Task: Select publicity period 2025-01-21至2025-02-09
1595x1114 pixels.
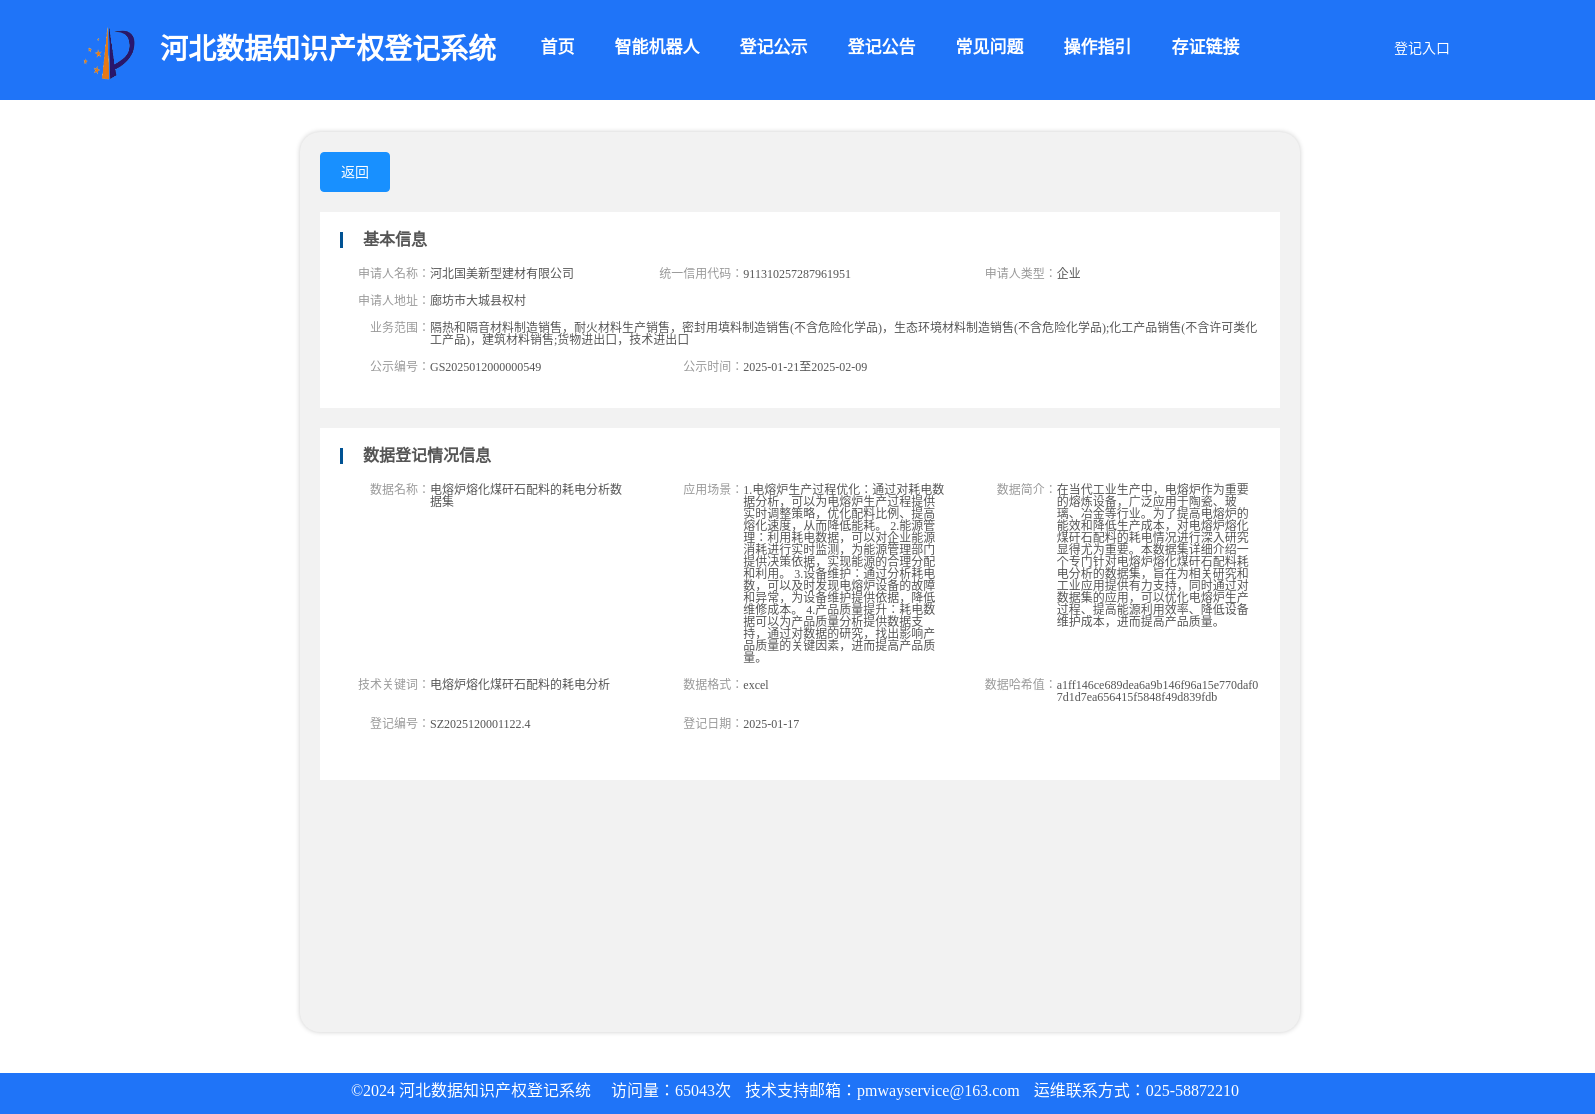Action: click(x=805, y=367)
